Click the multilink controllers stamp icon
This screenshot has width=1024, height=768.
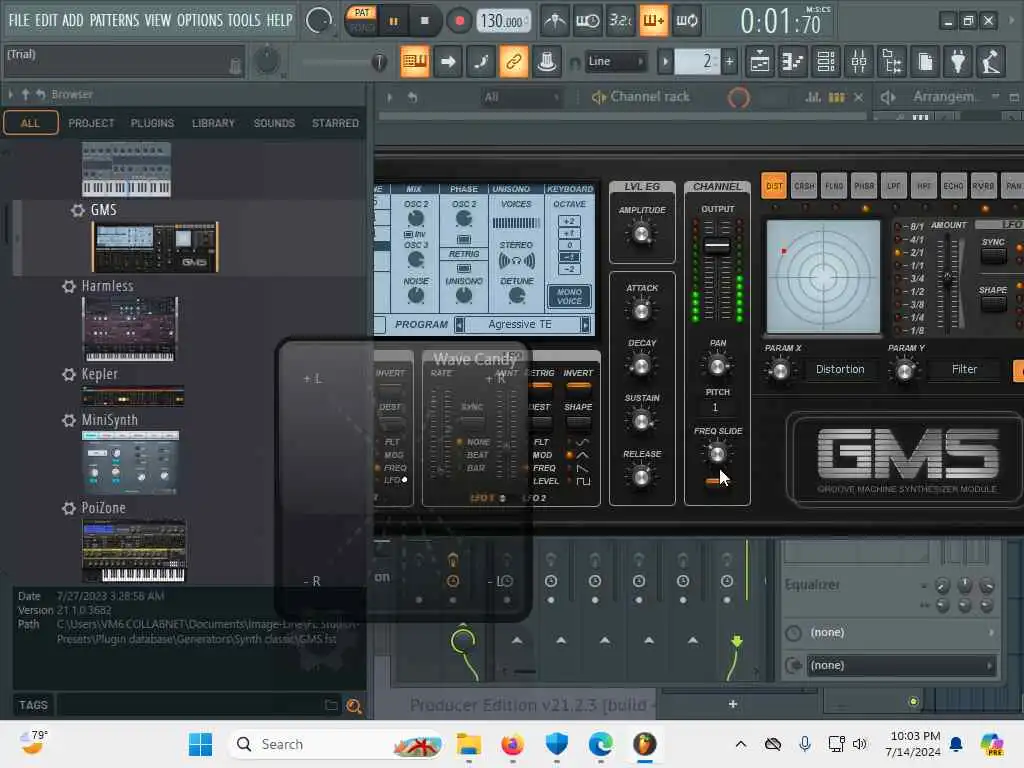click(547, 62)
